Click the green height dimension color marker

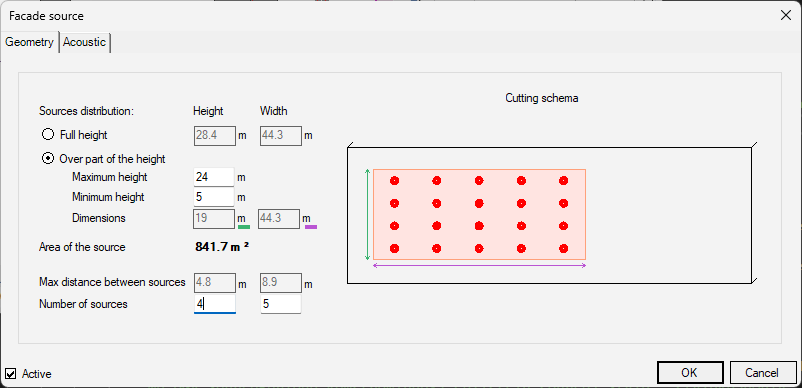pos(244,226)
